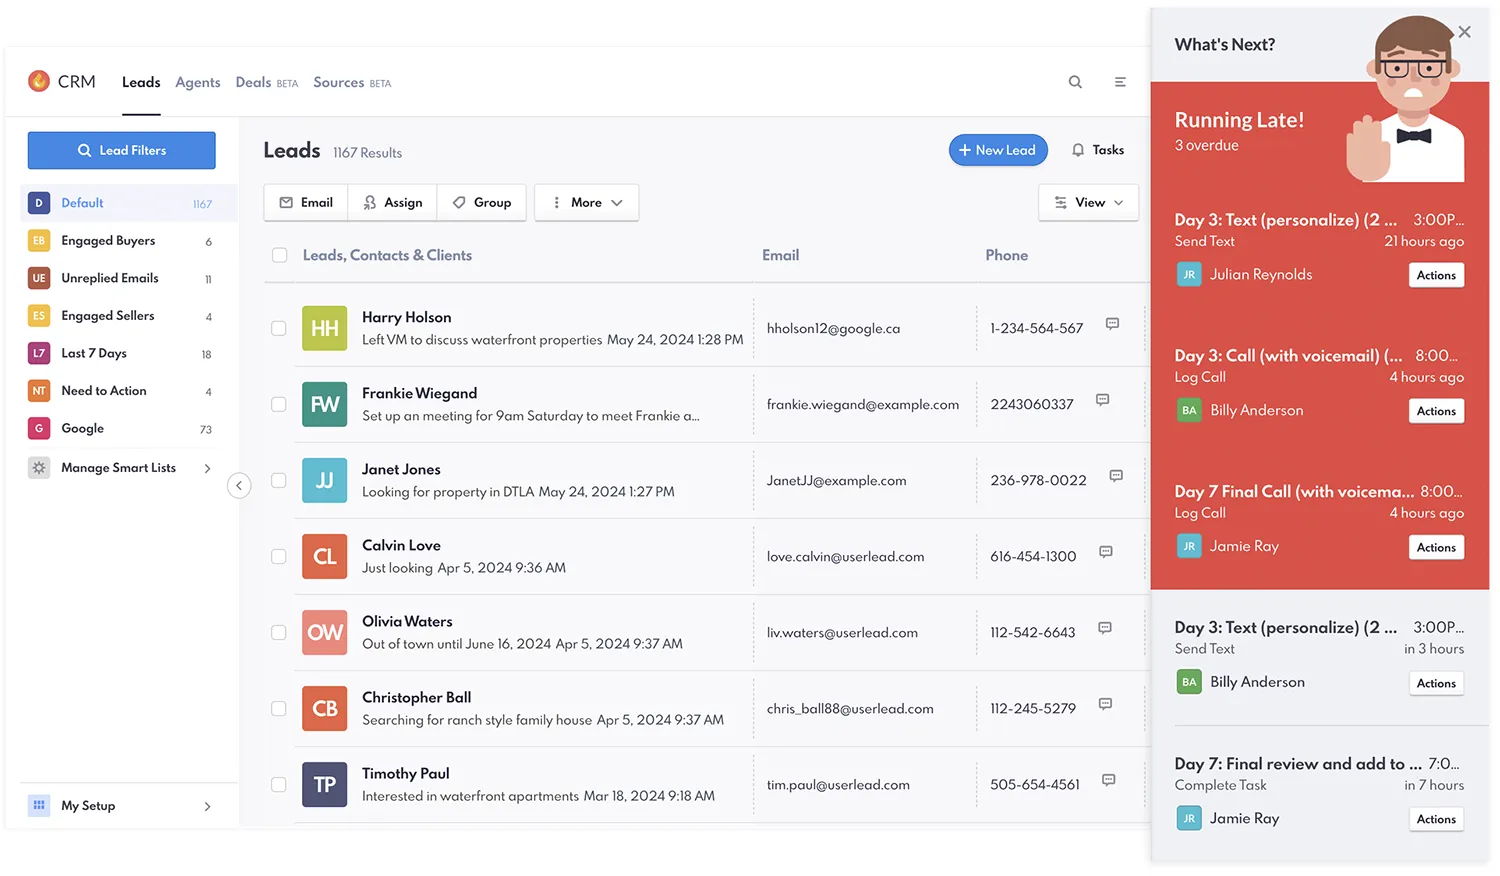Click Actions for Julian Reynolds task
Screen dimensions: 1500x876
[1436, 275]
